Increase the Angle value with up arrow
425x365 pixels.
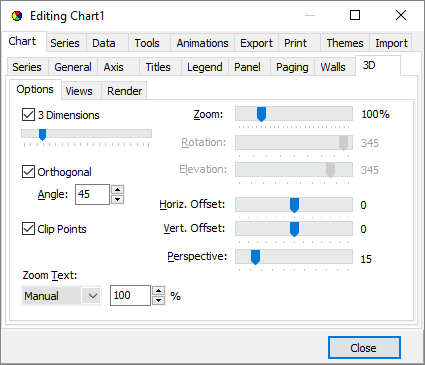(x=117, y=190)
